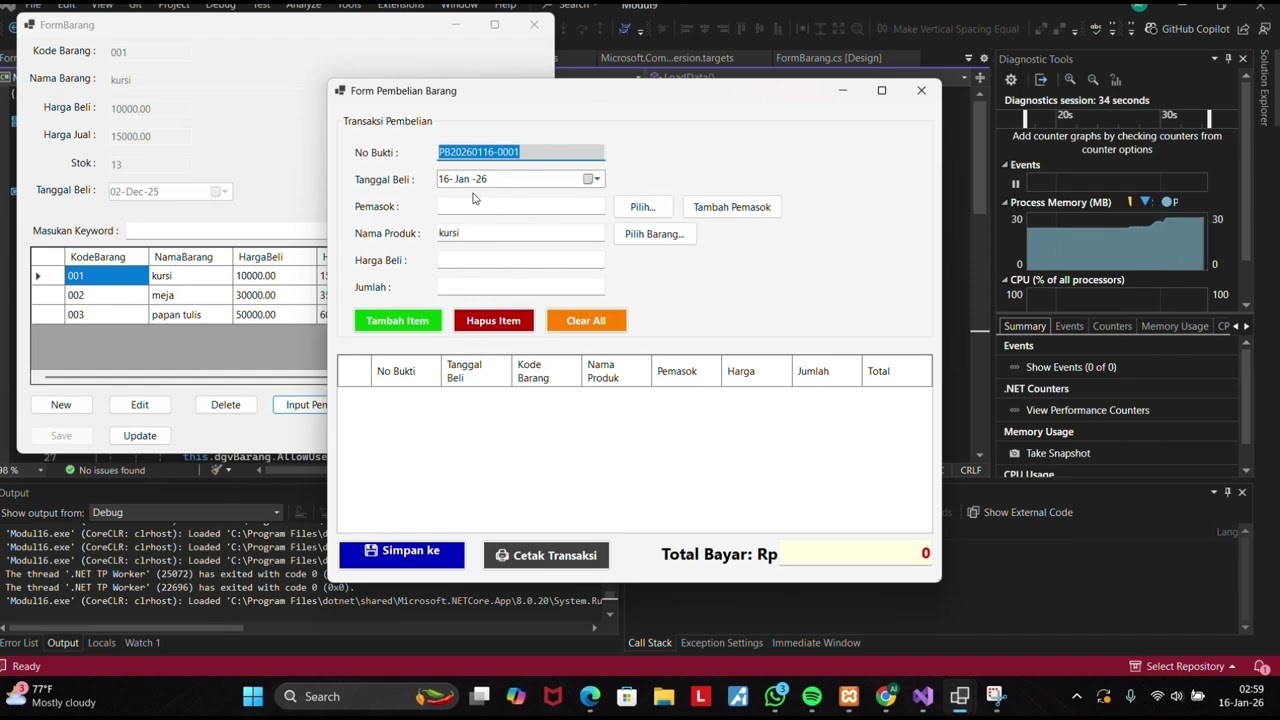Zoom out on diagnostics timeline

pos(1093,80)
